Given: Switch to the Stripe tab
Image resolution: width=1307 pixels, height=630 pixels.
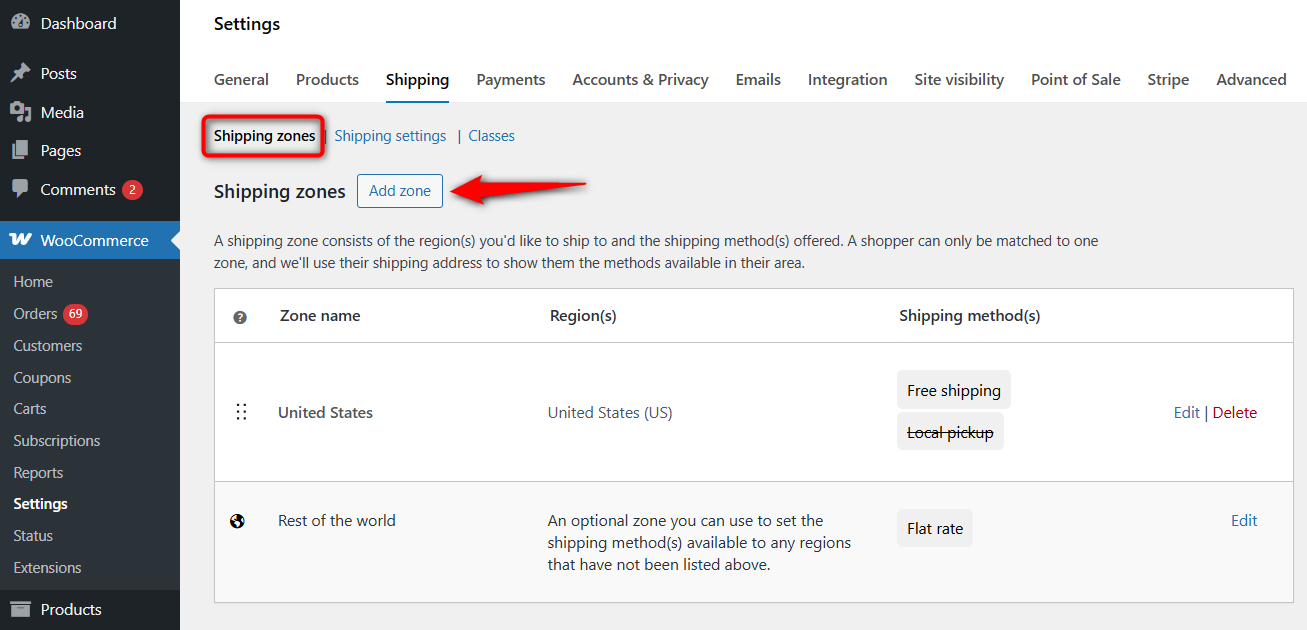Looking at the screenshot, I should [1168, 79].
